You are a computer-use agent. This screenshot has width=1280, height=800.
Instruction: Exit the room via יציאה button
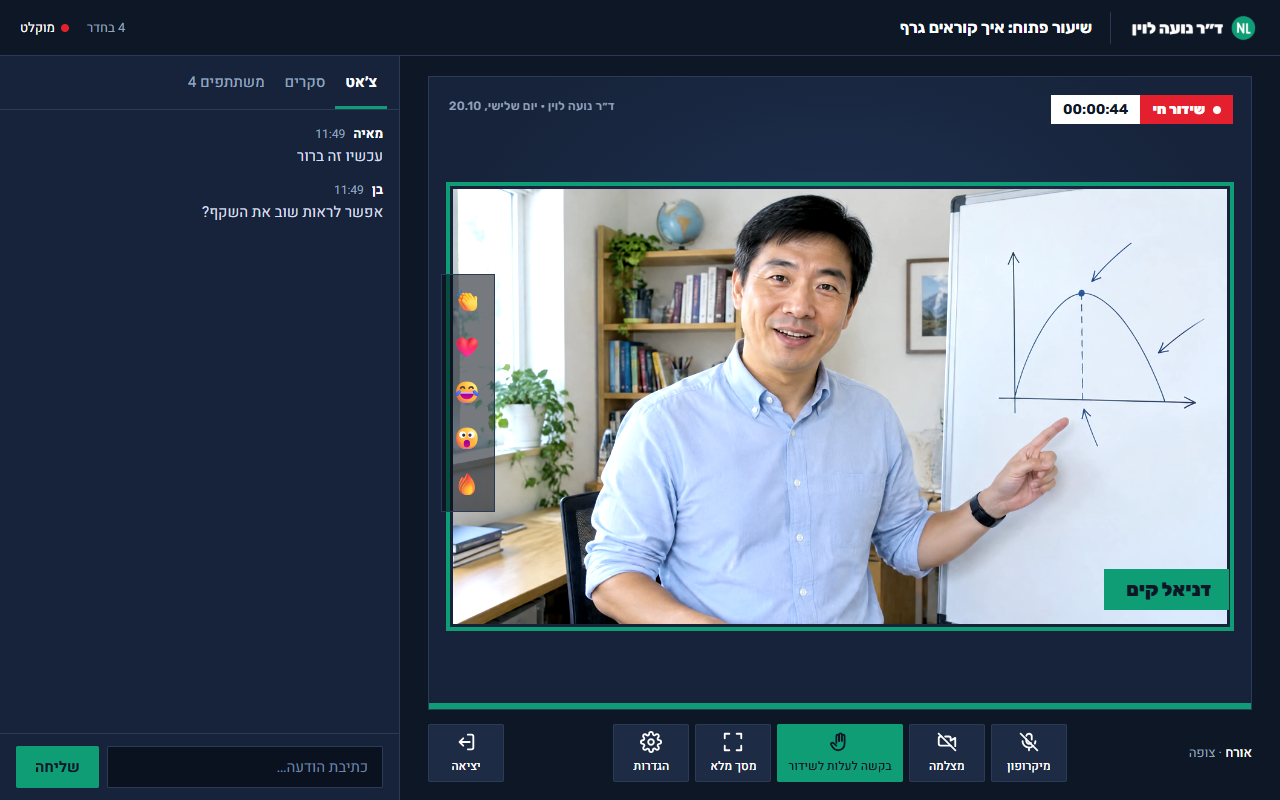pos(466,753)
